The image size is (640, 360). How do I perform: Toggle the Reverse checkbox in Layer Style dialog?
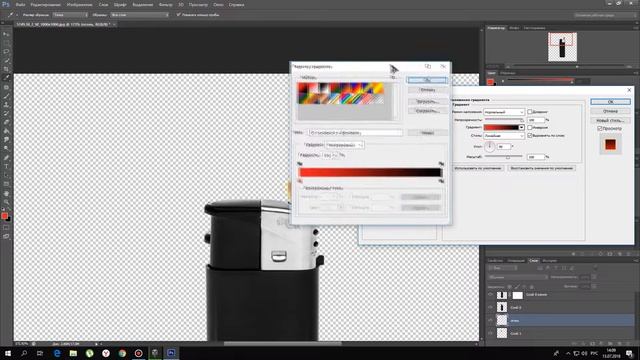tap(529, 127)
